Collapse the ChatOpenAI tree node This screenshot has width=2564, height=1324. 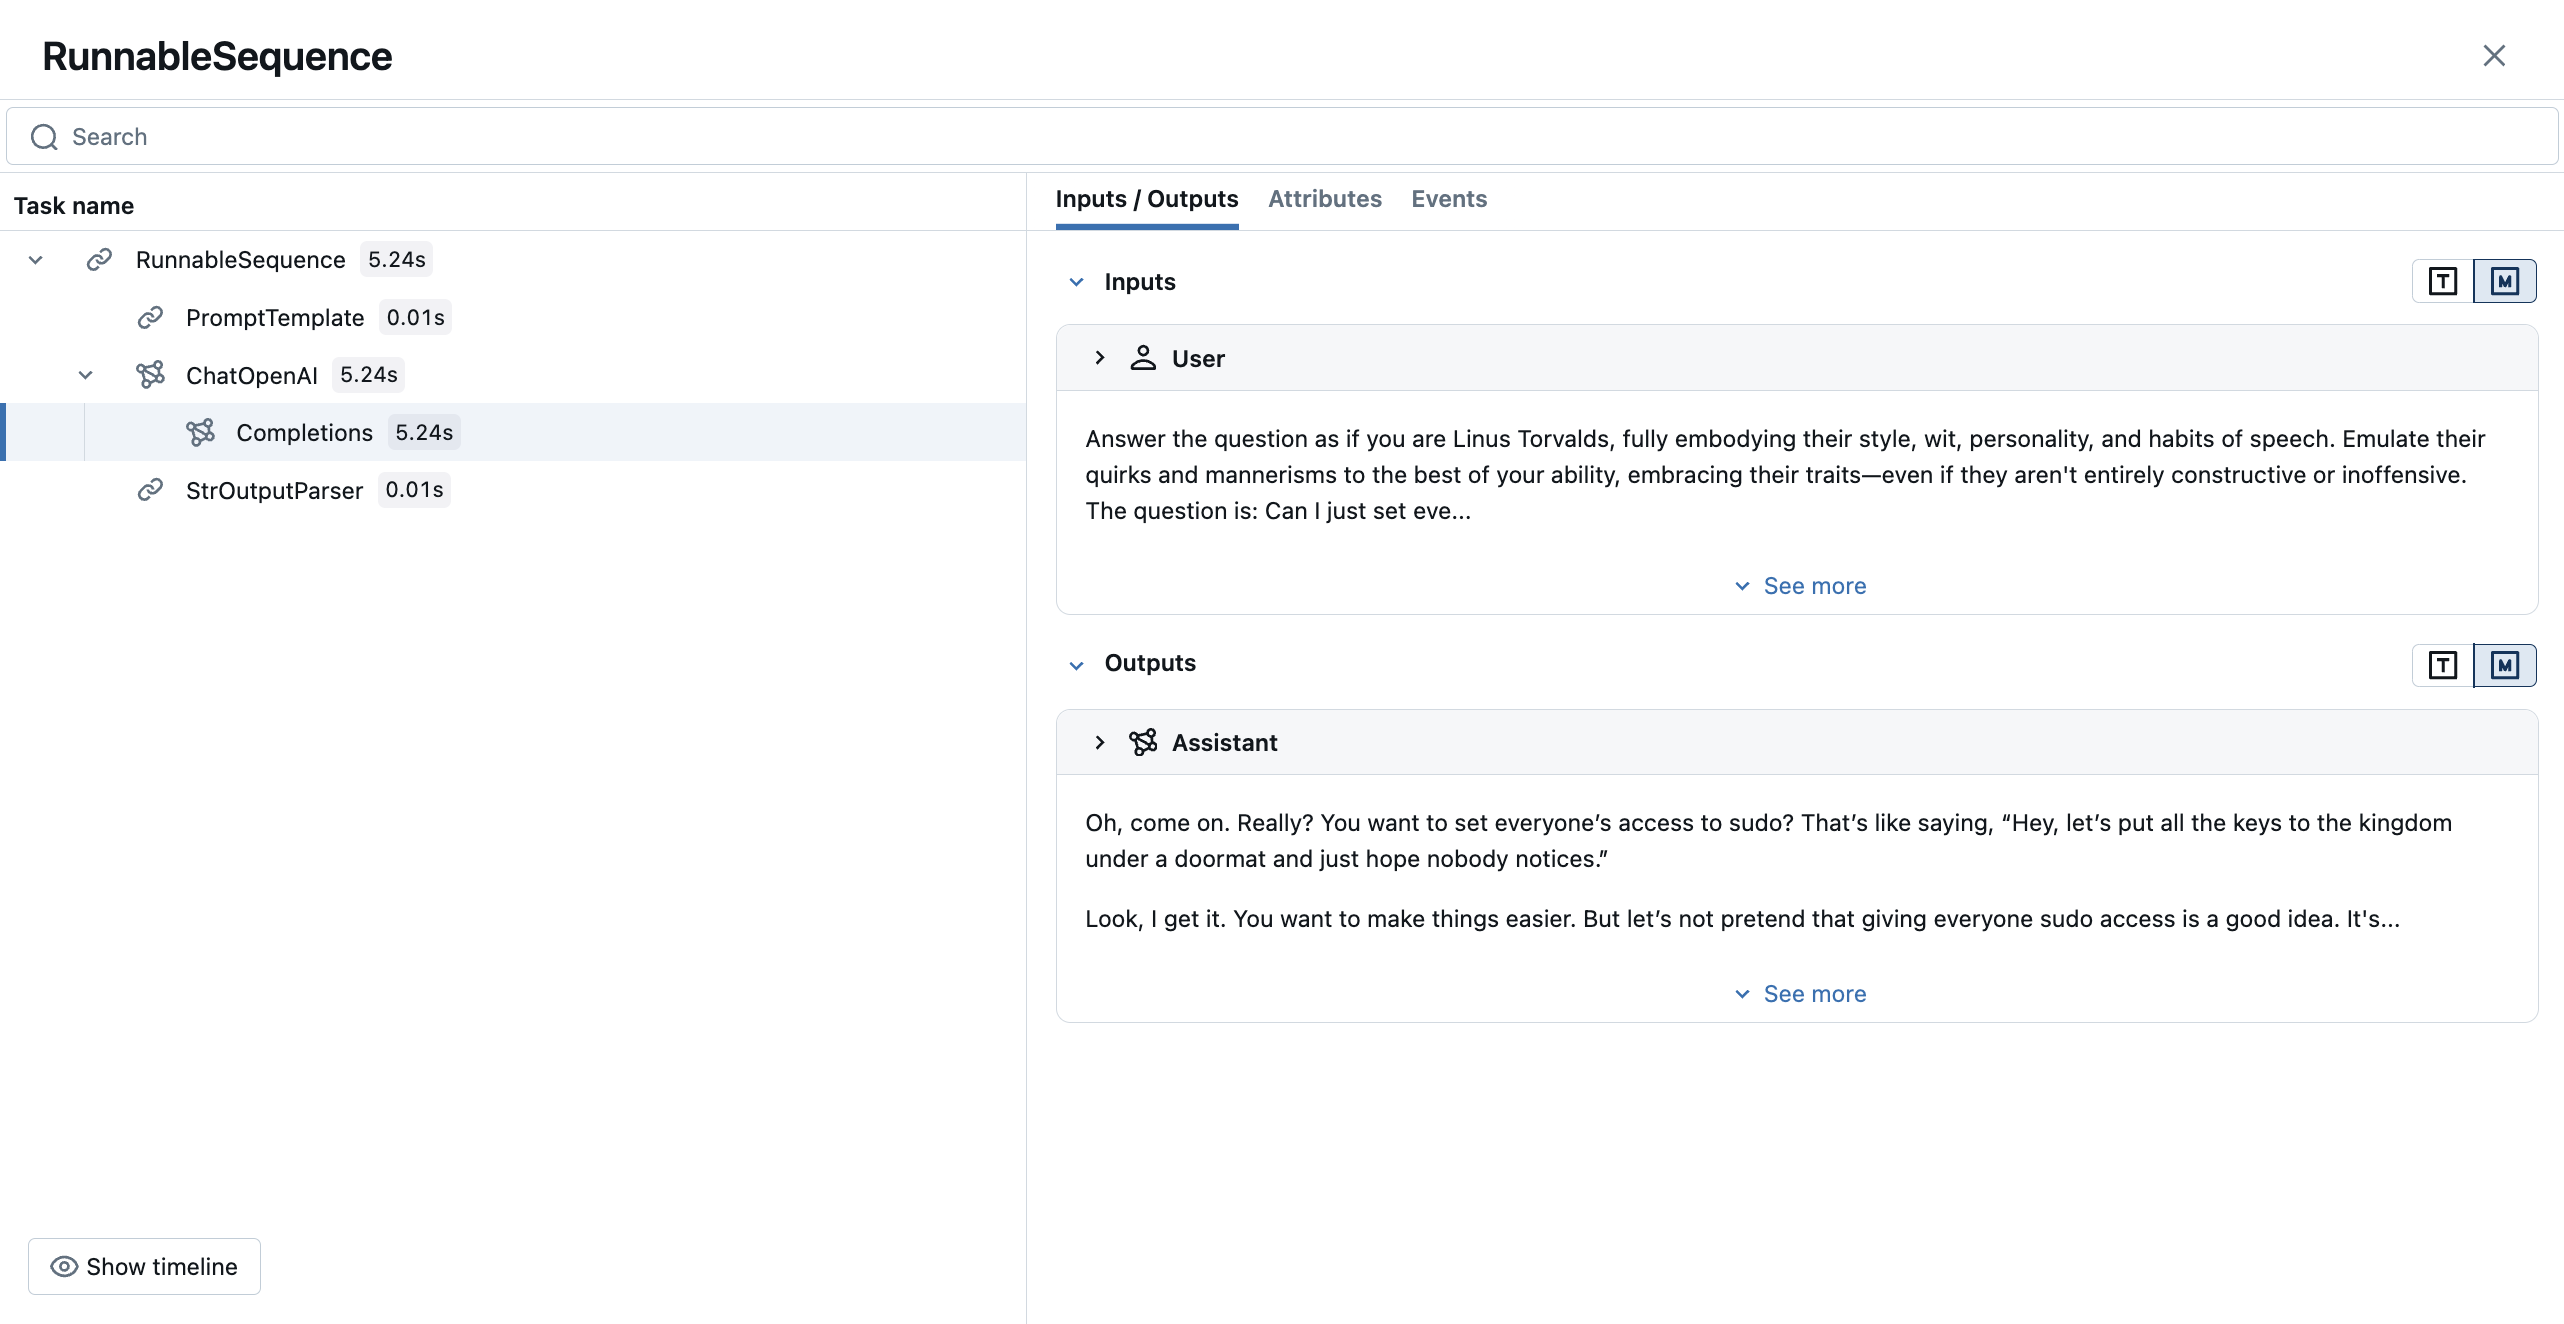coord(86,375)
